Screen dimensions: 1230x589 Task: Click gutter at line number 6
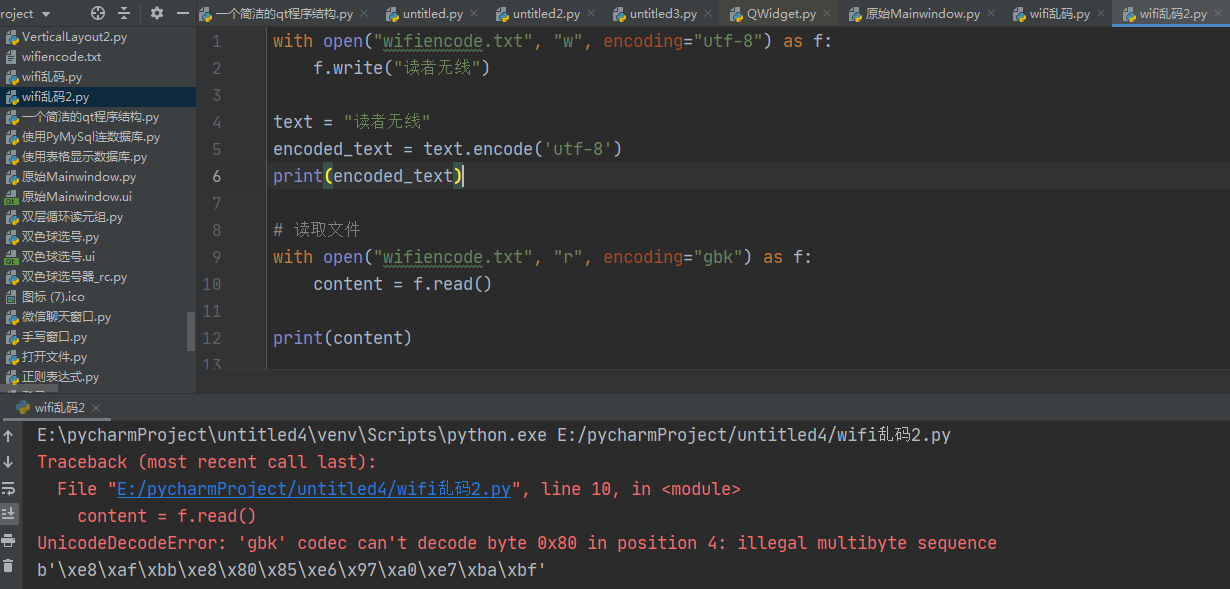[x=217, y=176]
